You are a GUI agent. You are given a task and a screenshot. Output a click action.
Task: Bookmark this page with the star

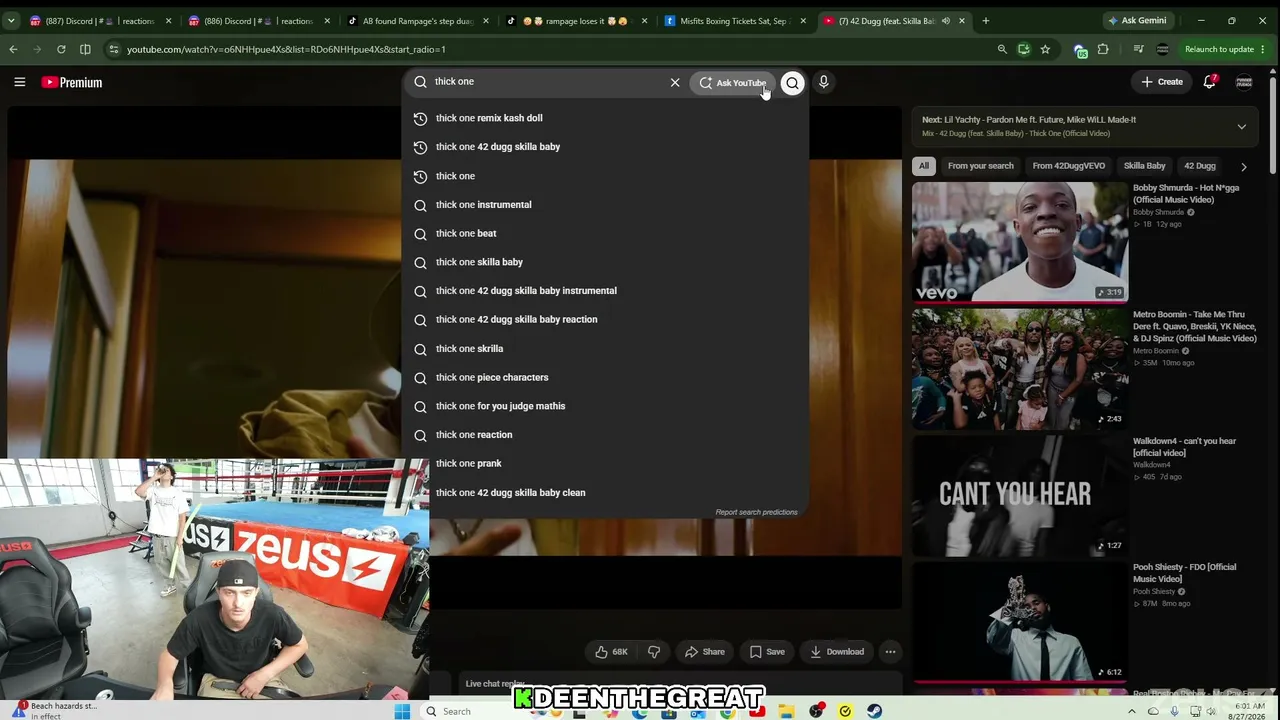(x=1045, y=49)
